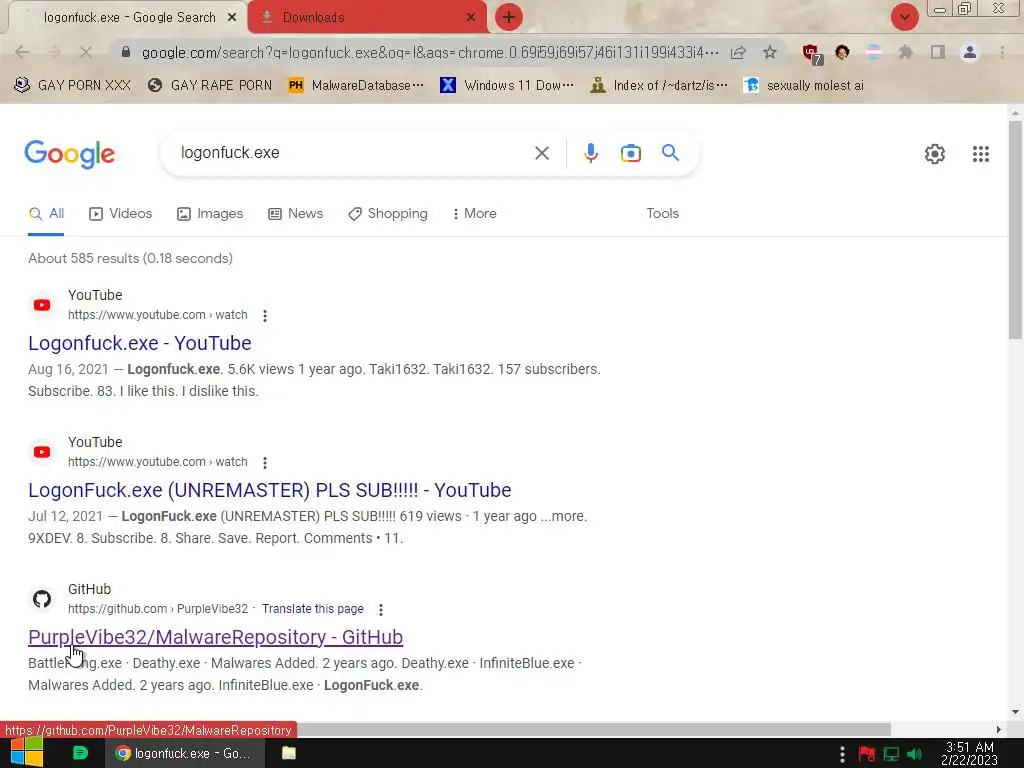Search by image with the camera icon
Screen dimensions: 1024x768
tap(630, 153)
